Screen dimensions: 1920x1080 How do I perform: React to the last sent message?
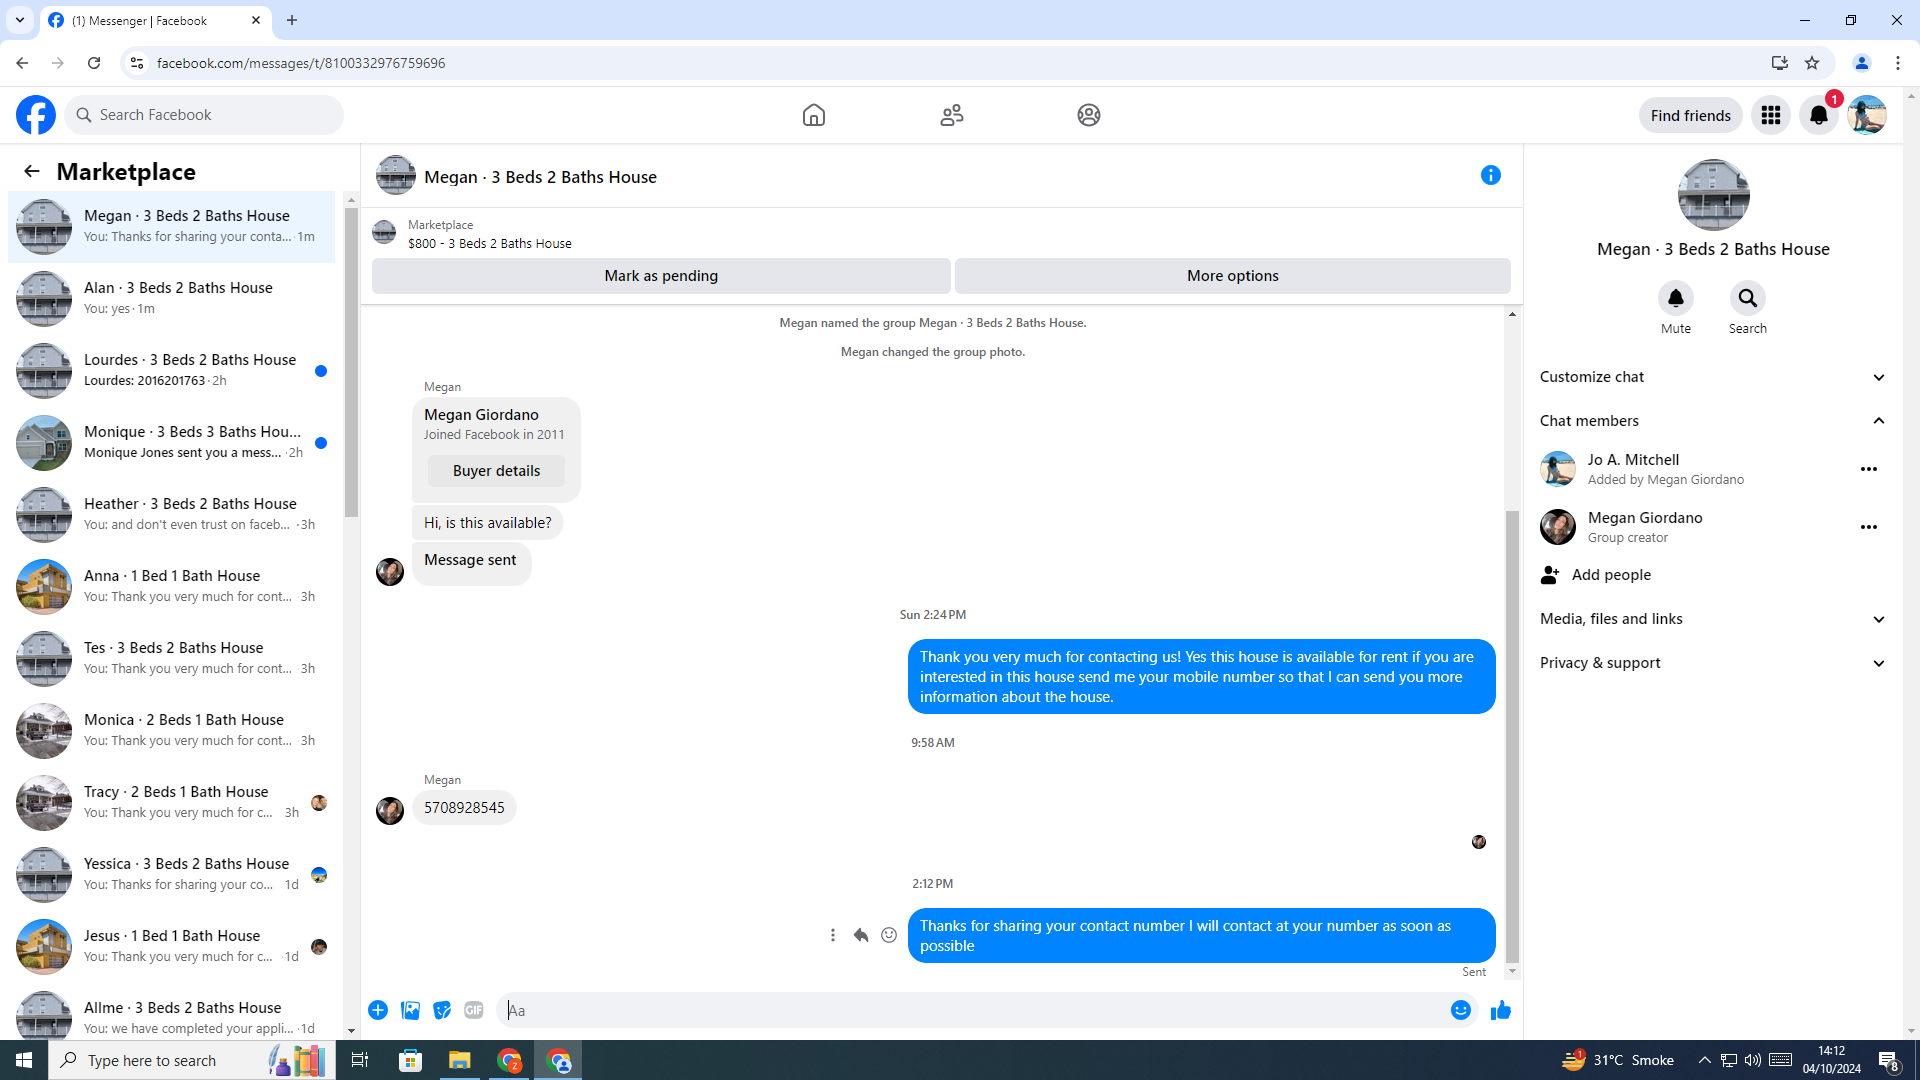click(889, 935)
